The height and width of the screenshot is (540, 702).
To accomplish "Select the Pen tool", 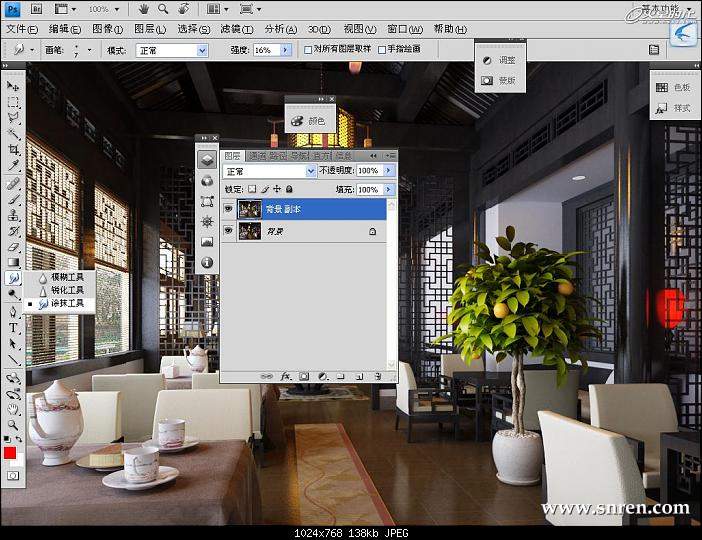I will coord(13,312).
